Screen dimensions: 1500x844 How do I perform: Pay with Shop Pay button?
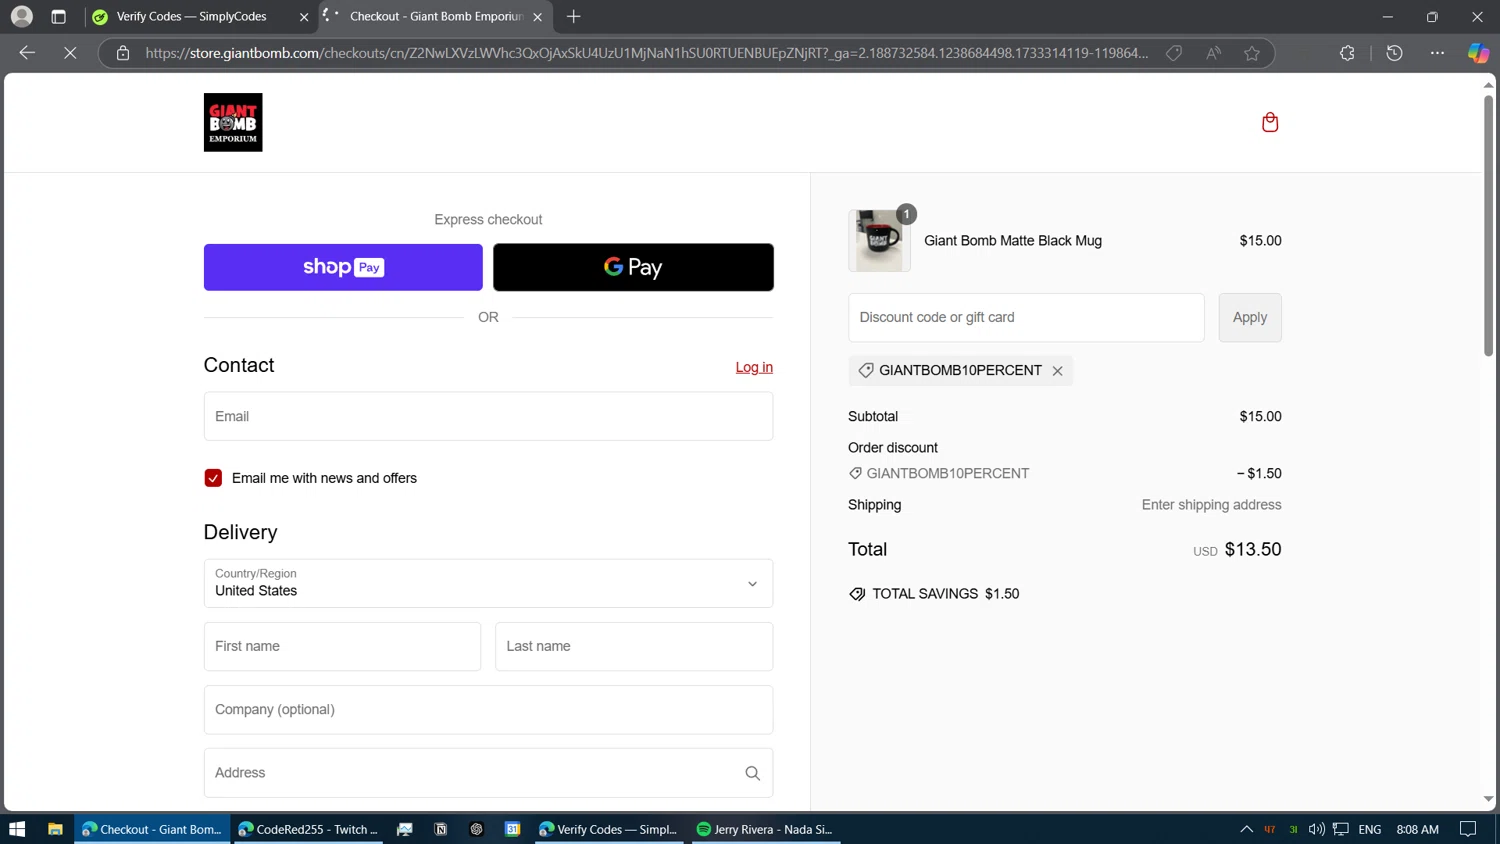click(x=343, y=267)
